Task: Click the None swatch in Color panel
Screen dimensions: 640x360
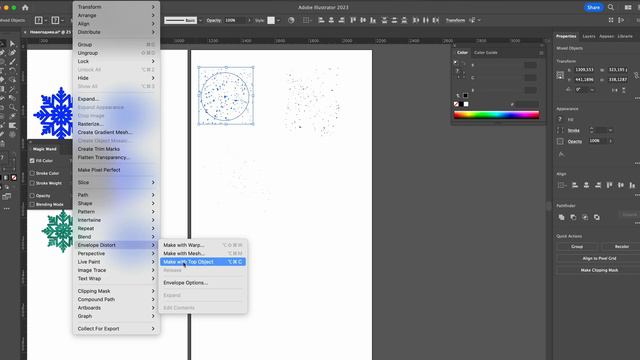Action: pyautogui.click(x=456, y=104)
